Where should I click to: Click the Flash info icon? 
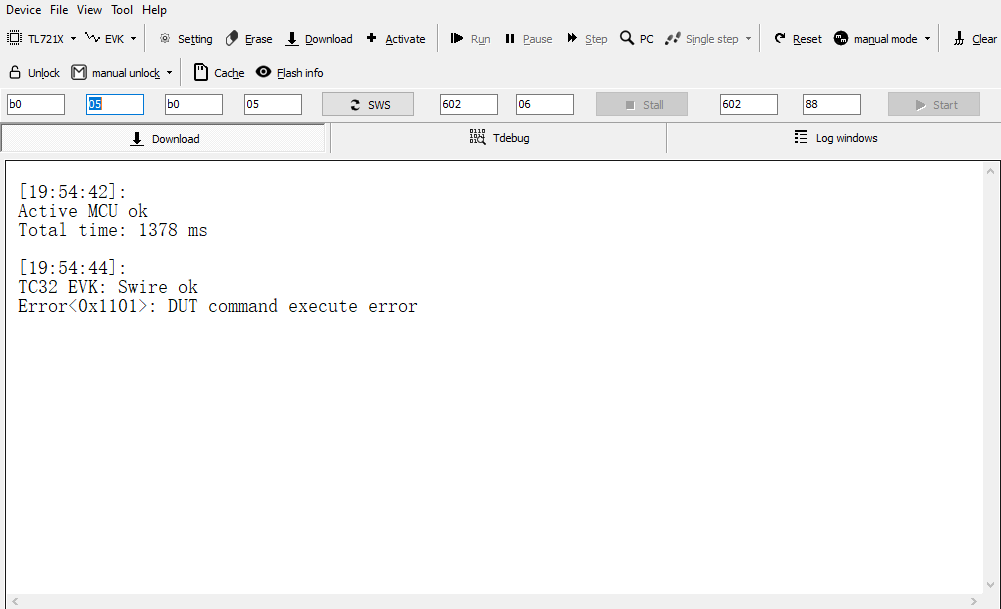(289, 72)
